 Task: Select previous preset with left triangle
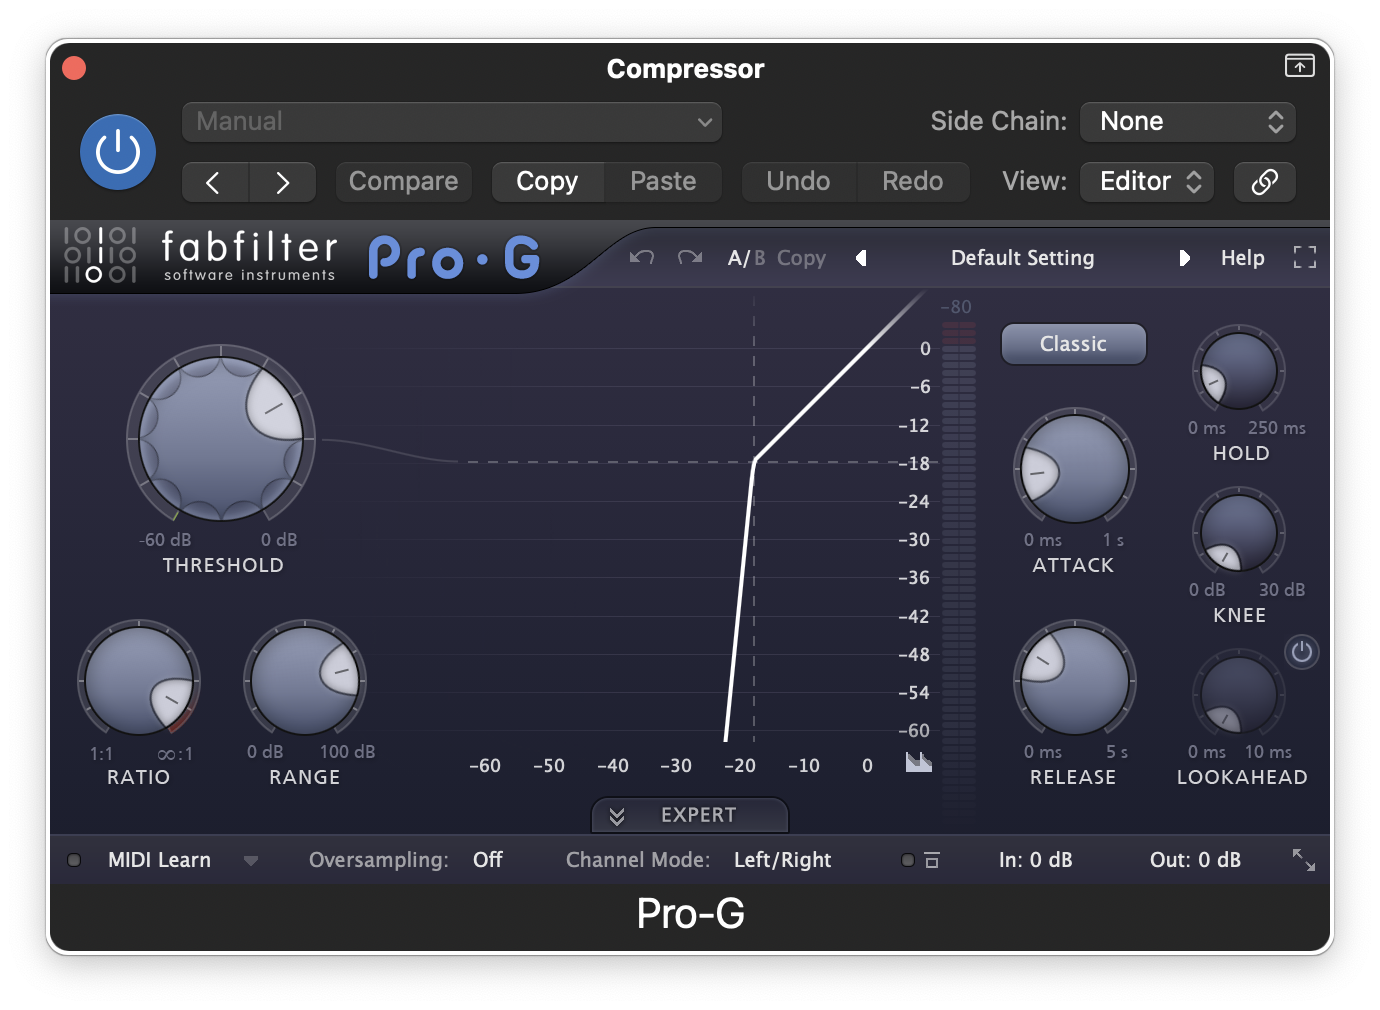(861, 258)
